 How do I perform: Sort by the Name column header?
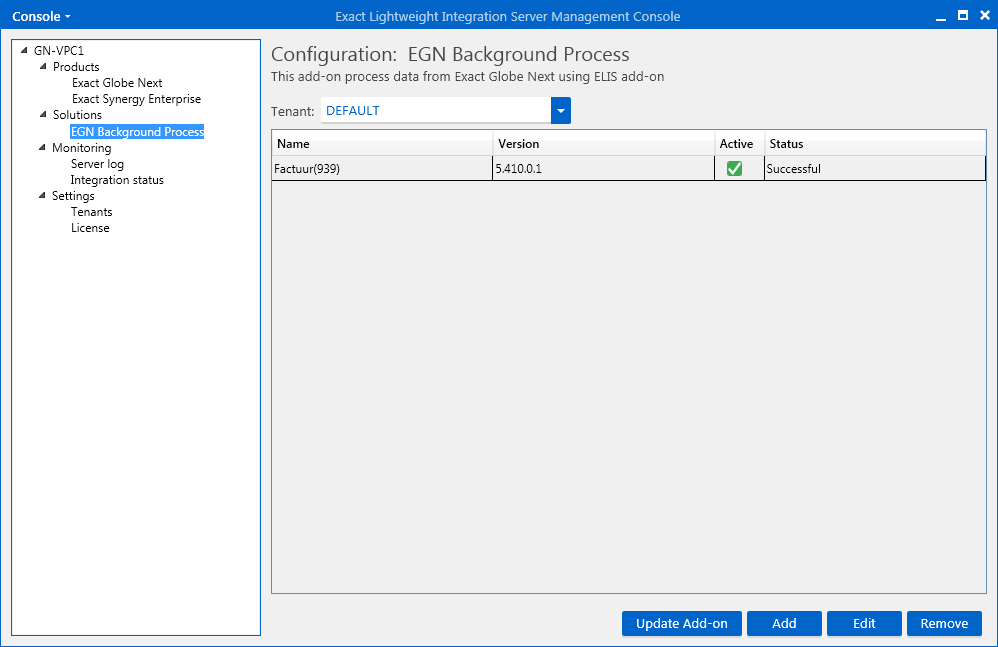point(382,144)
